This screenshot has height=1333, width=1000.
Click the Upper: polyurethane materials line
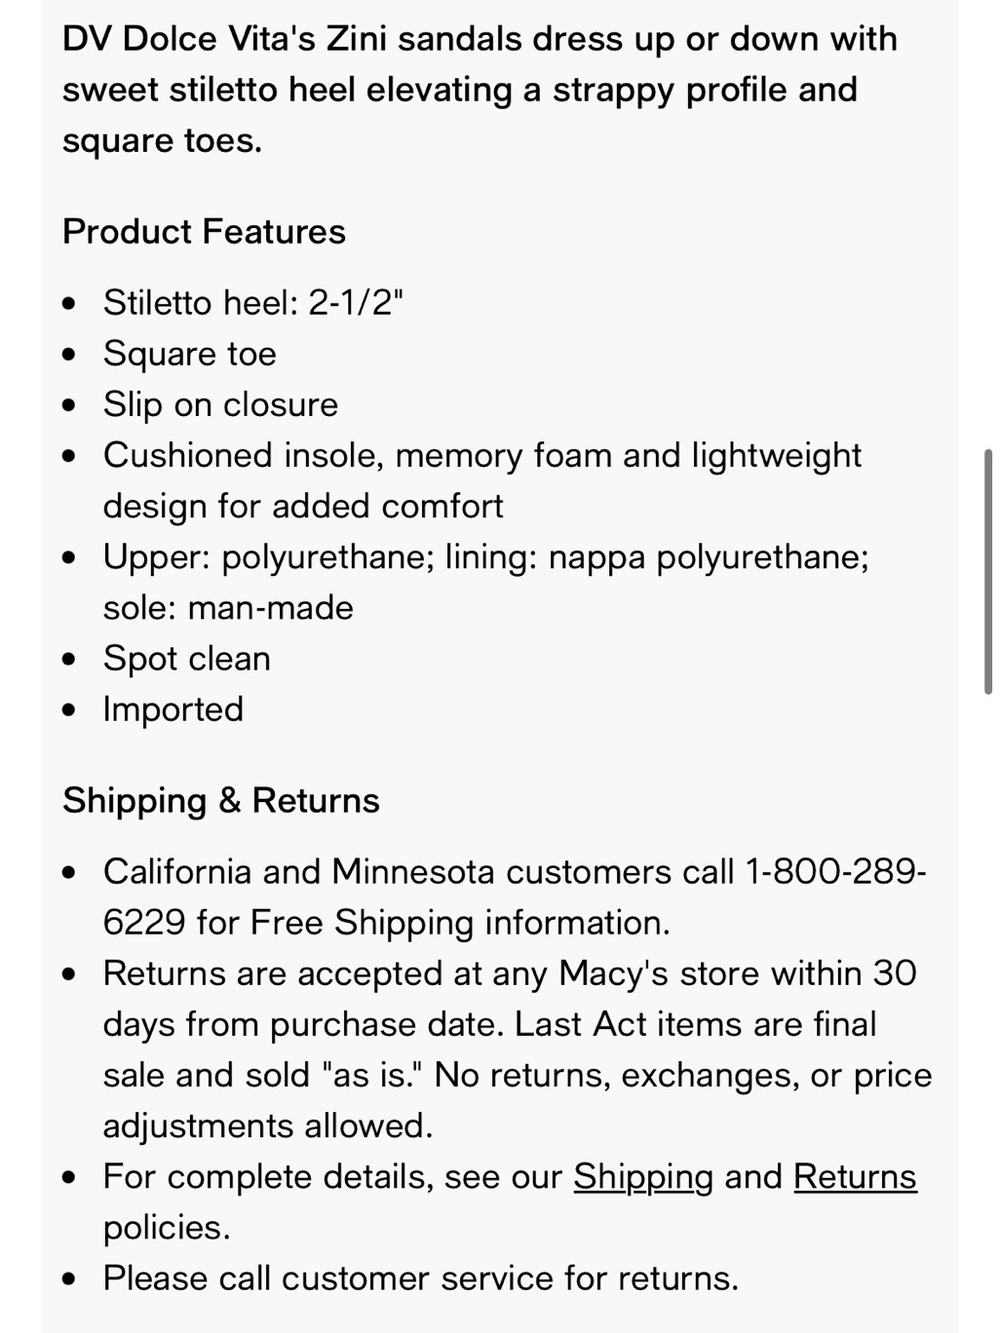tap(486, 582)
